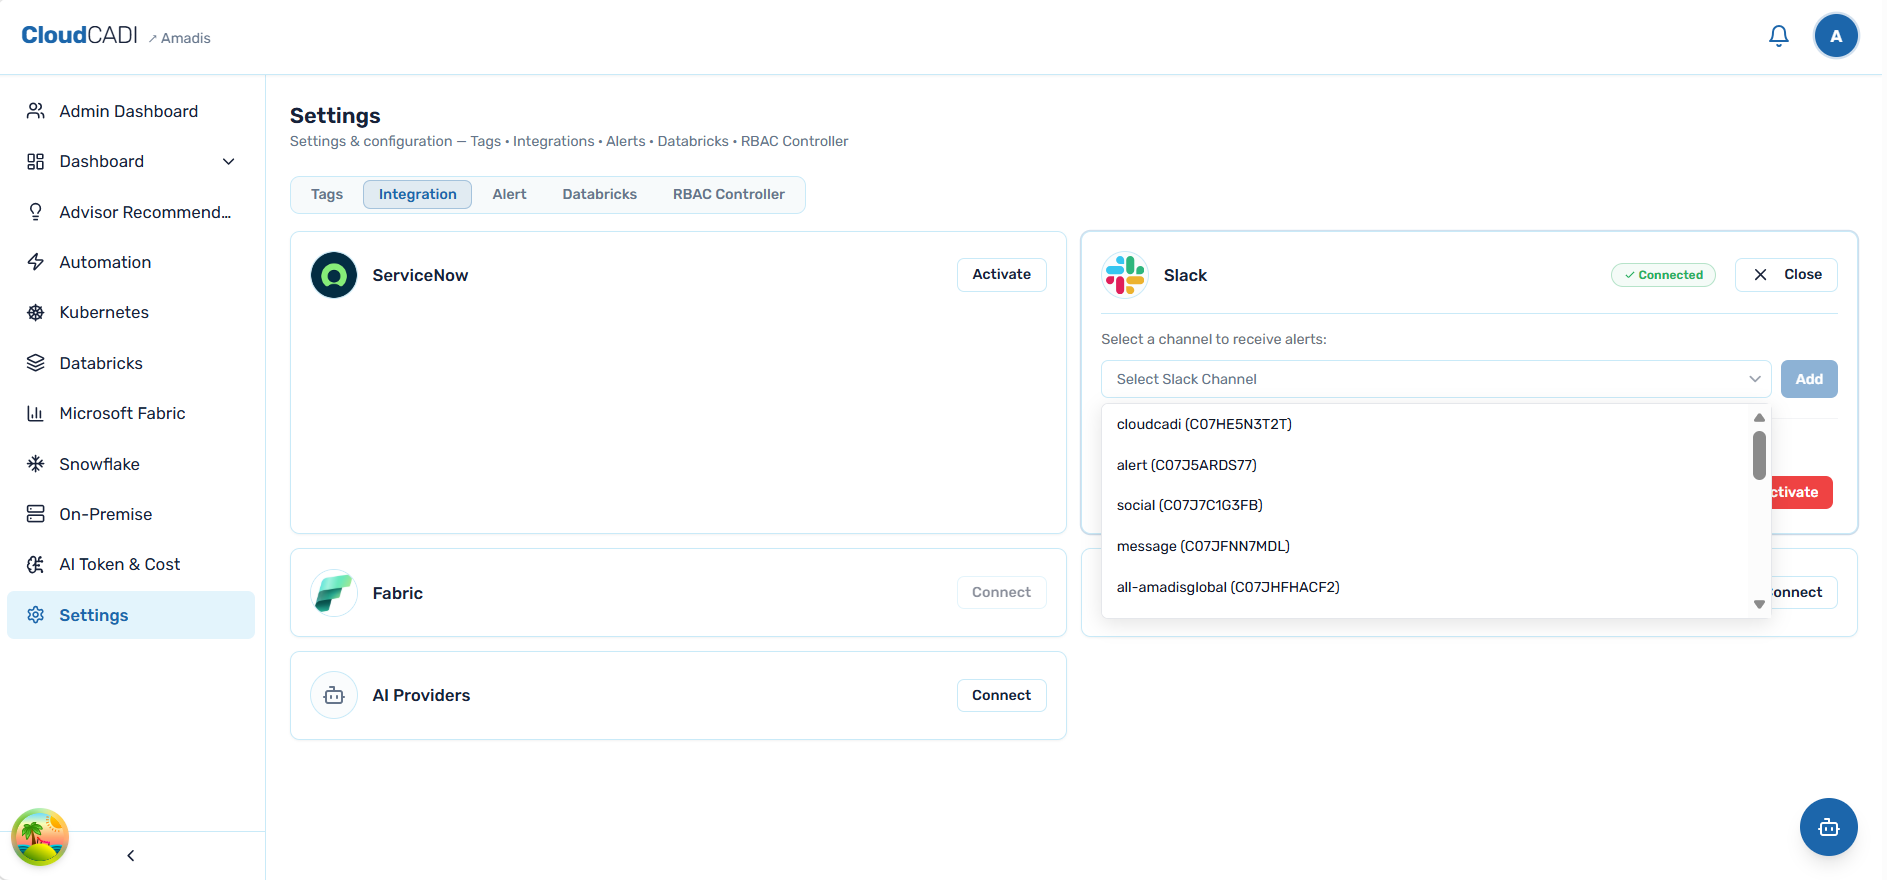
Task: Click the Automation lightning bolt icon
Action: 36,262
